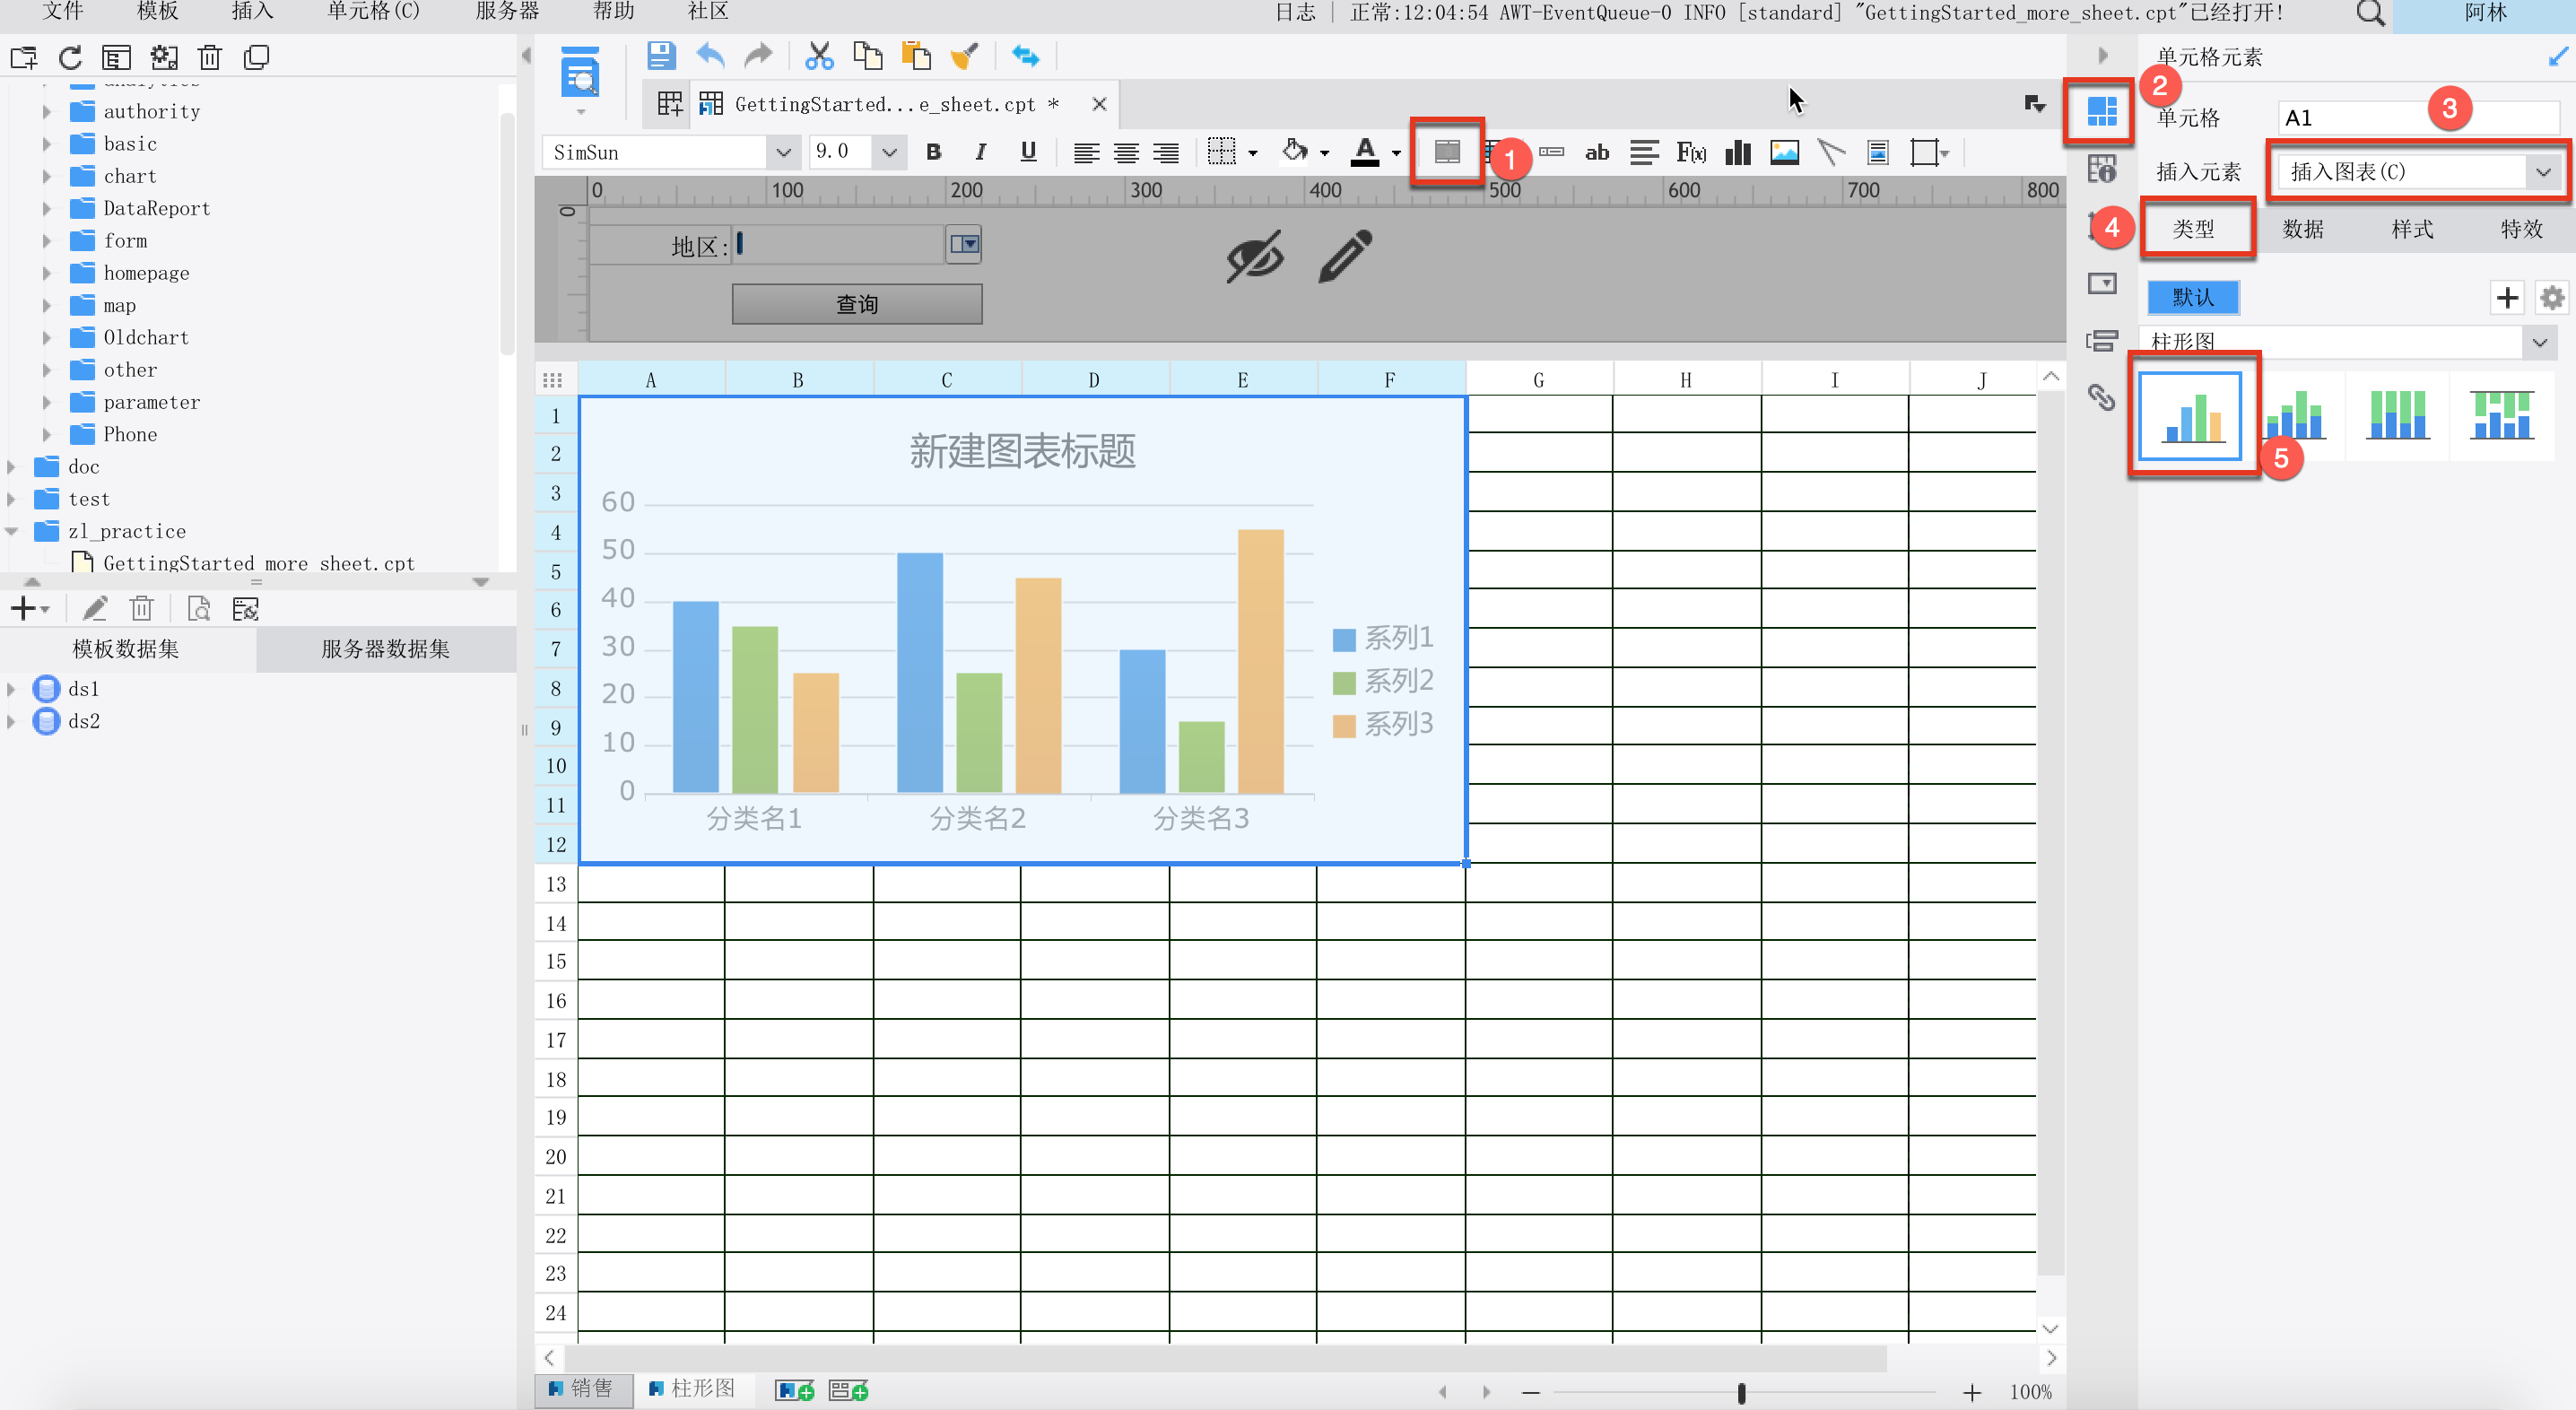
Task: Toggle italic formatting
Action: [981, 152]
